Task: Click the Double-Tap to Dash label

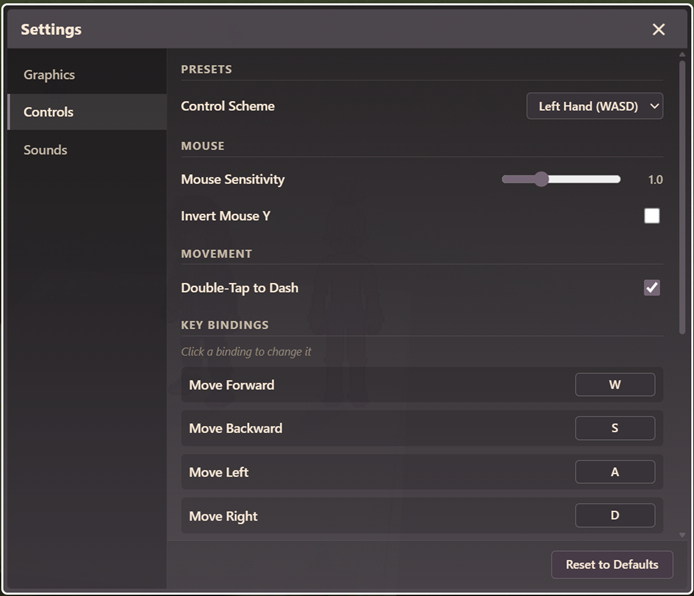Action: click(239, 288)
